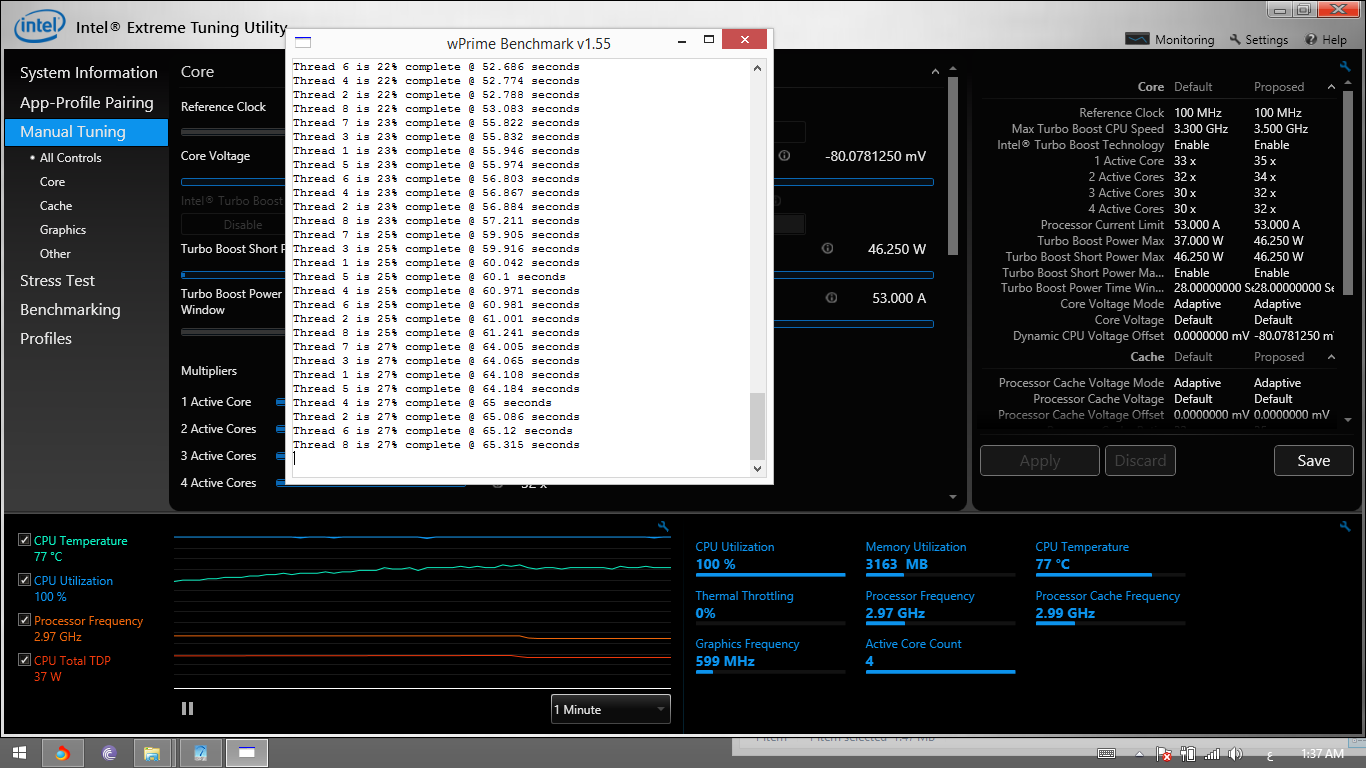Click the Intel XTU taskbar button
The height and width of the screenshot is (768, 1366).
[x=200, y=753]
